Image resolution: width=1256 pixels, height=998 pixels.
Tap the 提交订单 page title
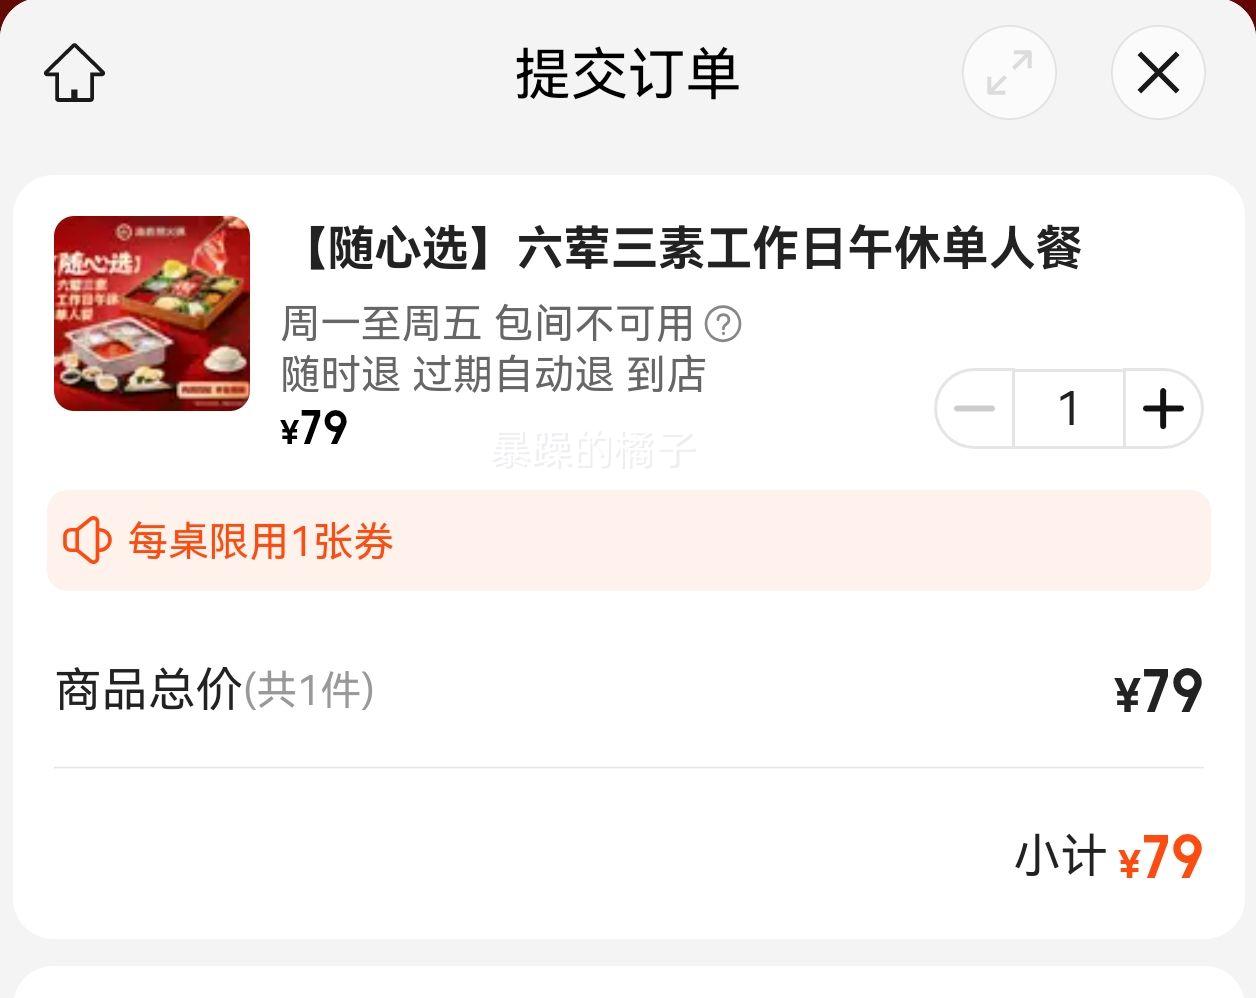tap(627, 73)
